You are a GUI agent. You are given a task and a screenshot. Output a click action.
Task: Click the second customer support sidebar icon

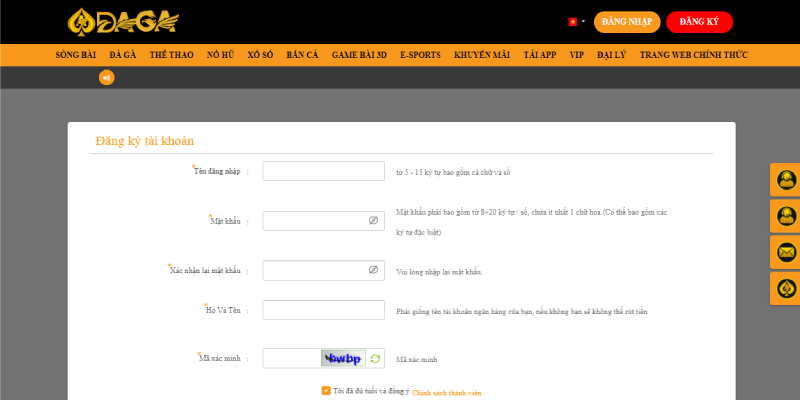pyautogui.click(x=786, y=216)
